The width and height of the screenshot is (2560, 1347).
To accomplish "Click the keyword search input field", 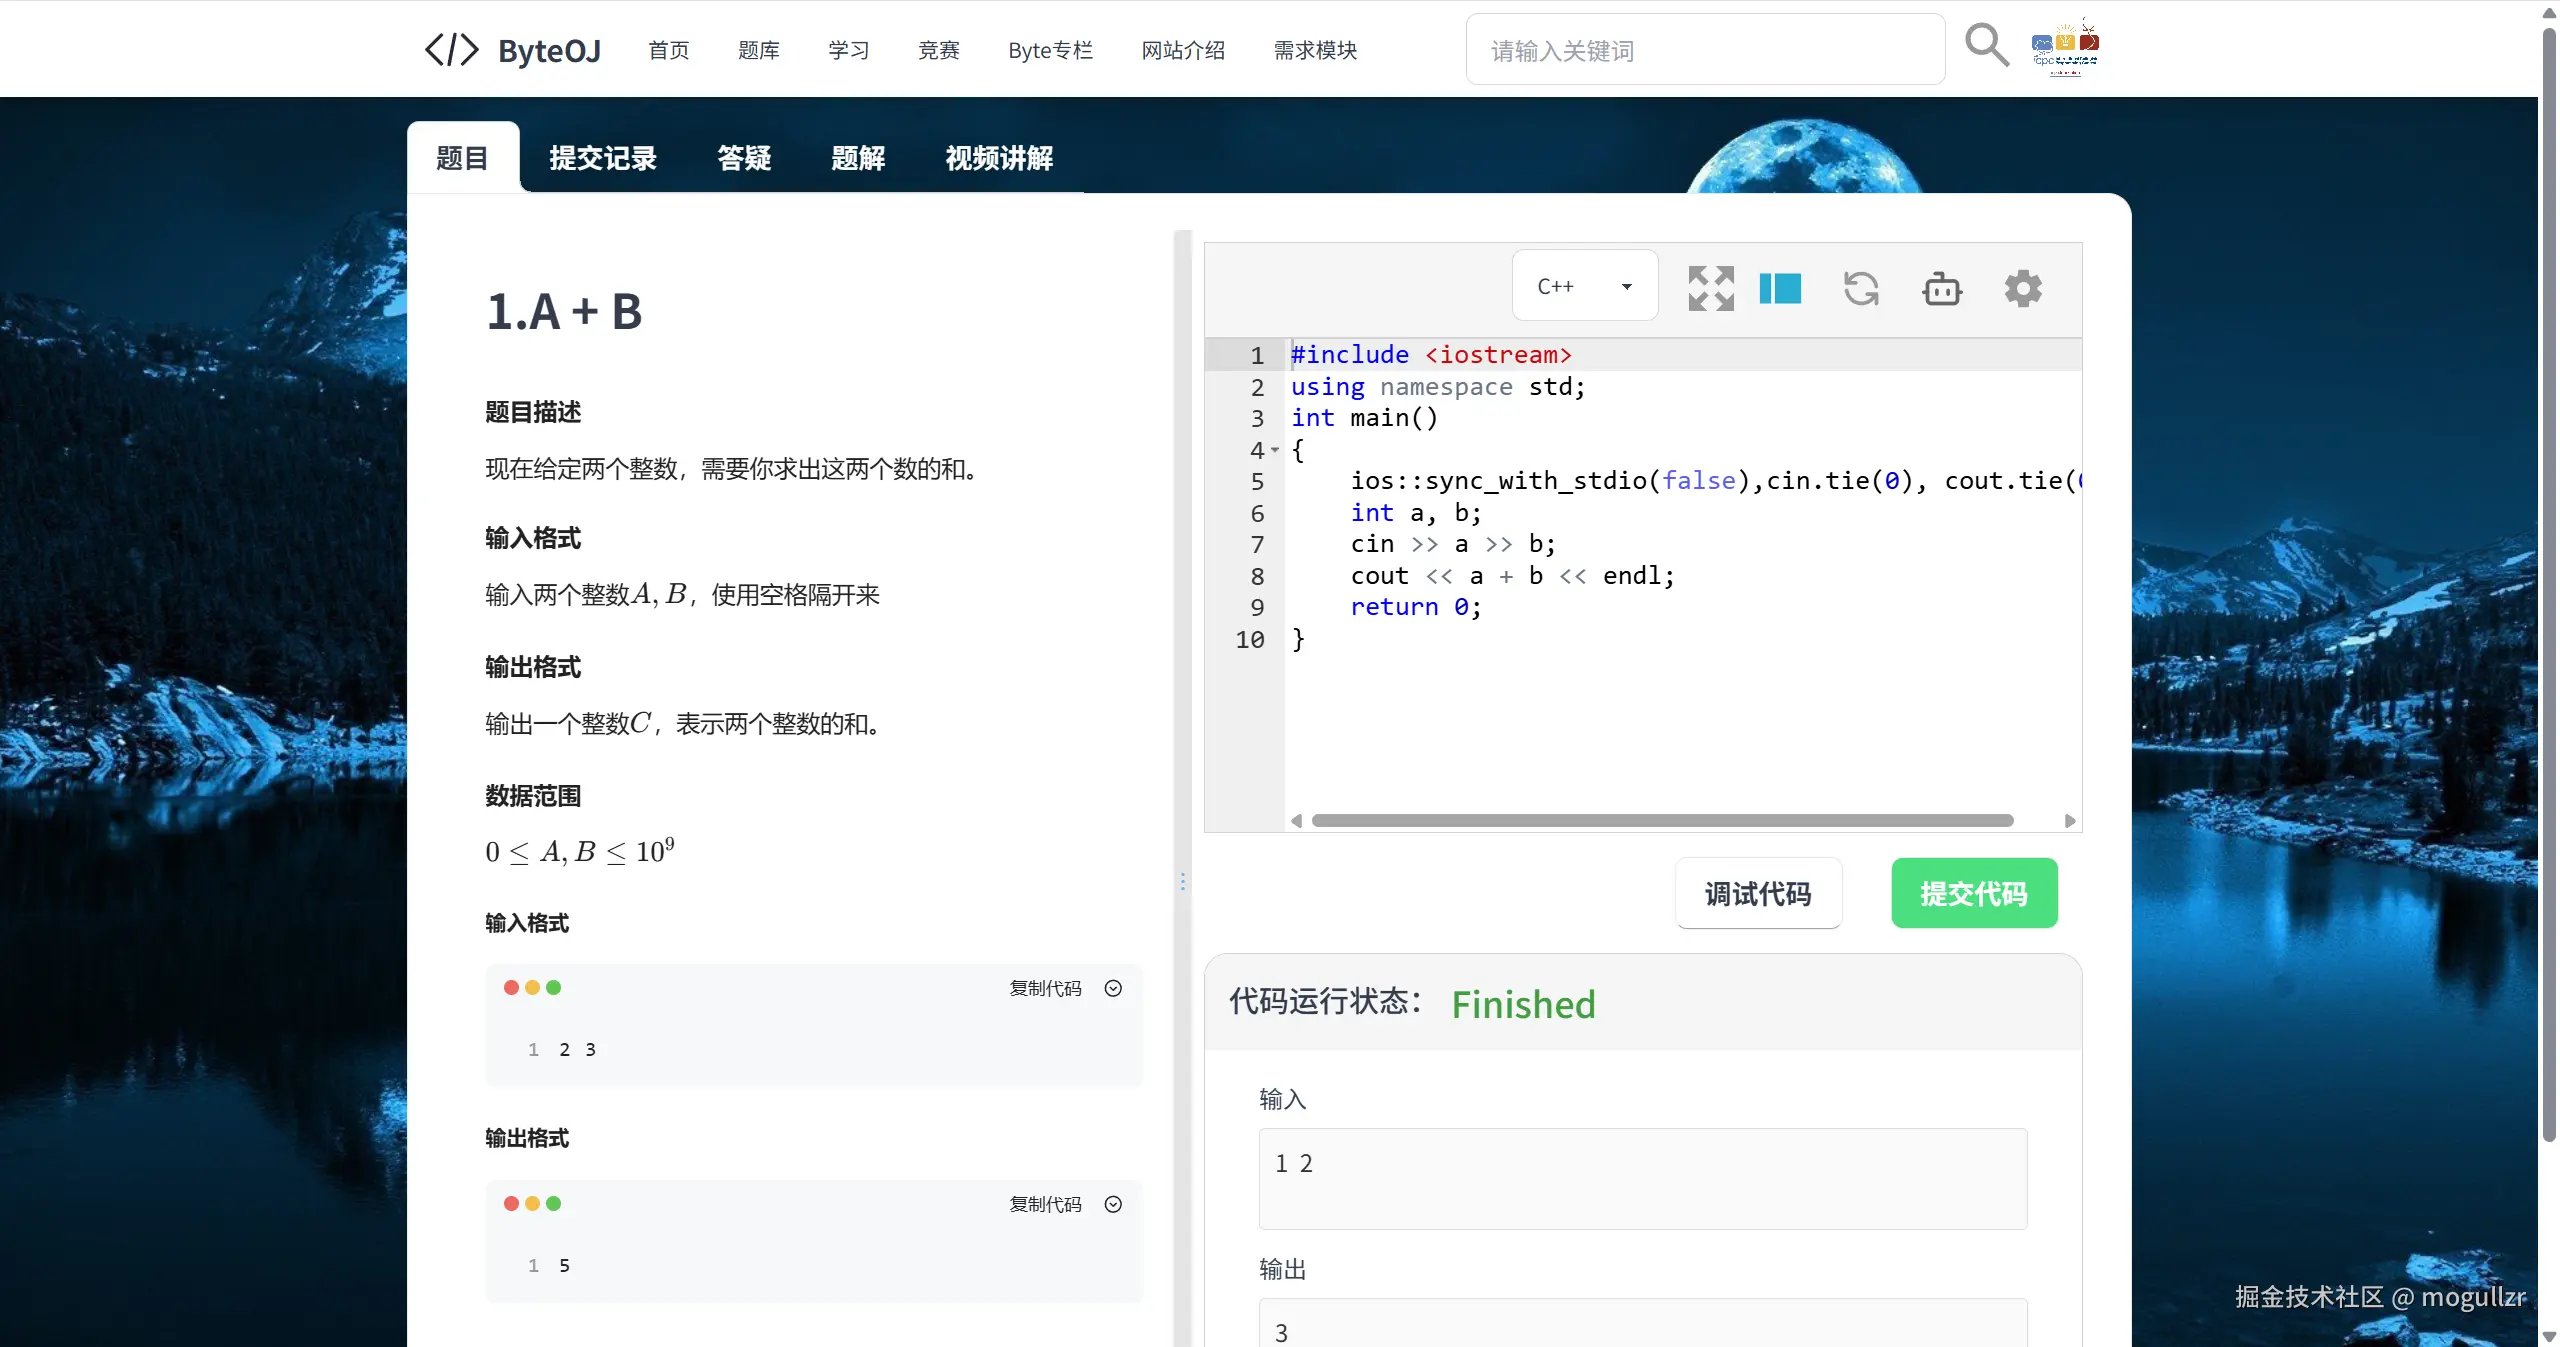I will 1705,50.
